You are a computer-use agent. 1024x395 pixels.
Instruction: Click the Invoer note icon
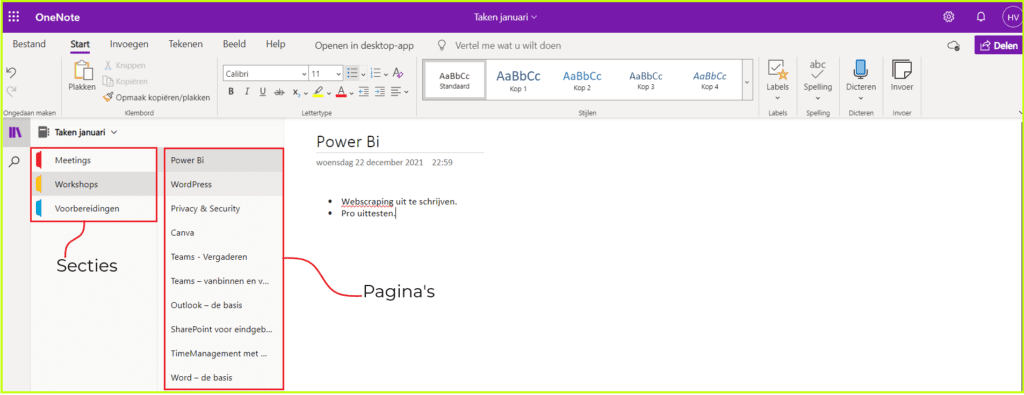point(902,69)
